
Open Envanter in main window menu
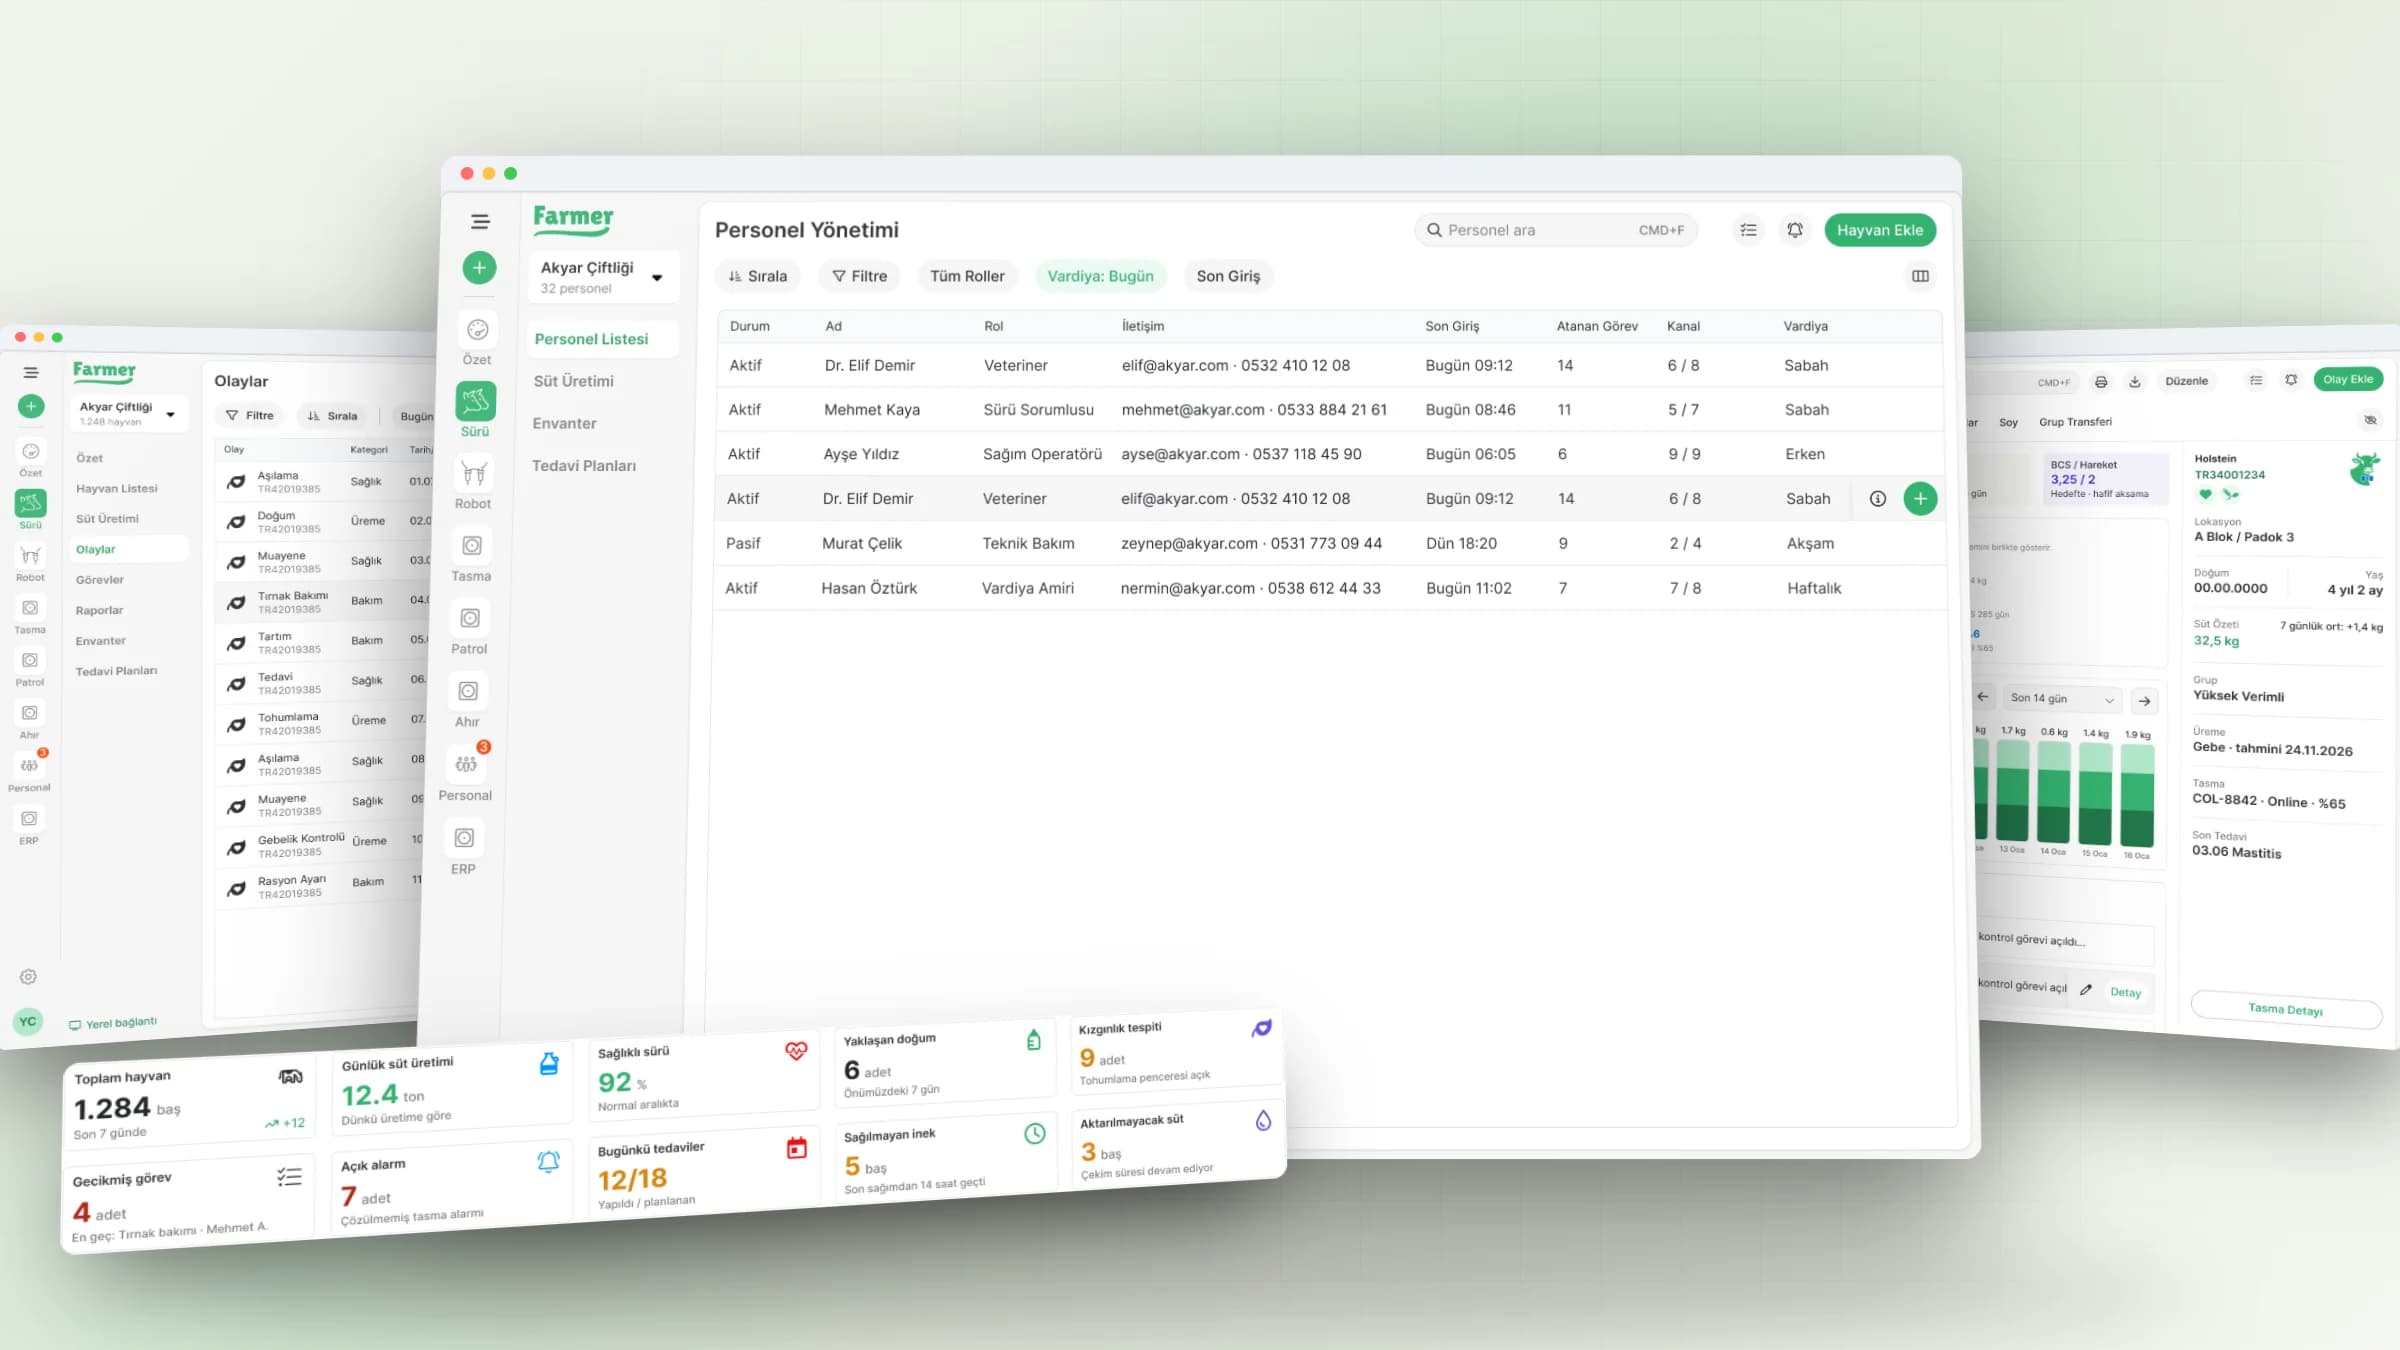[565, 423]
